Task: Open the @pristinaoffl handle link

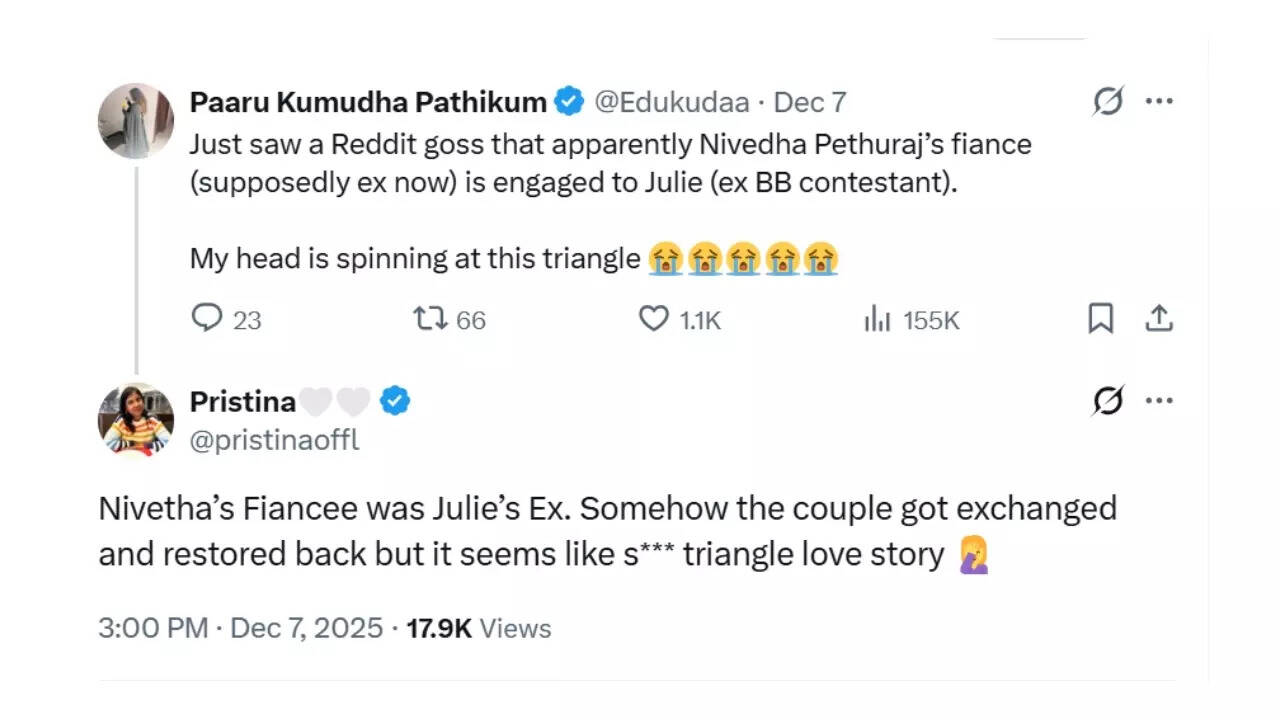Action: pyautogui.click(x=274, y=440)
